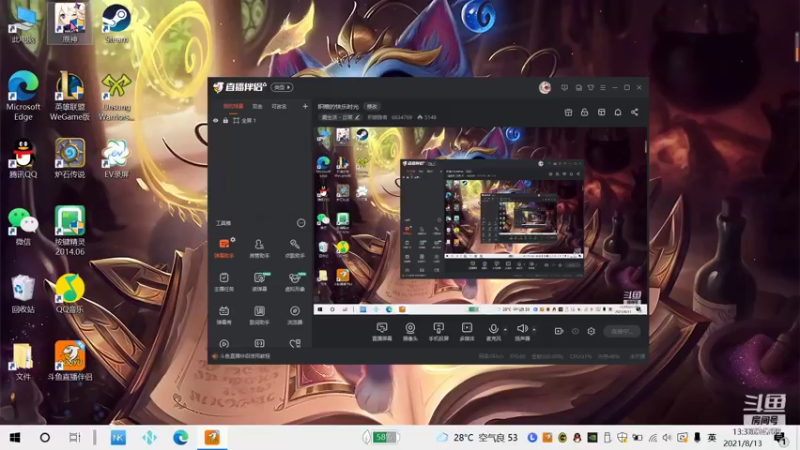Open the 原神 desktop shortcut
This screenshot has height=450, width=800.
(x=70, y=23)
